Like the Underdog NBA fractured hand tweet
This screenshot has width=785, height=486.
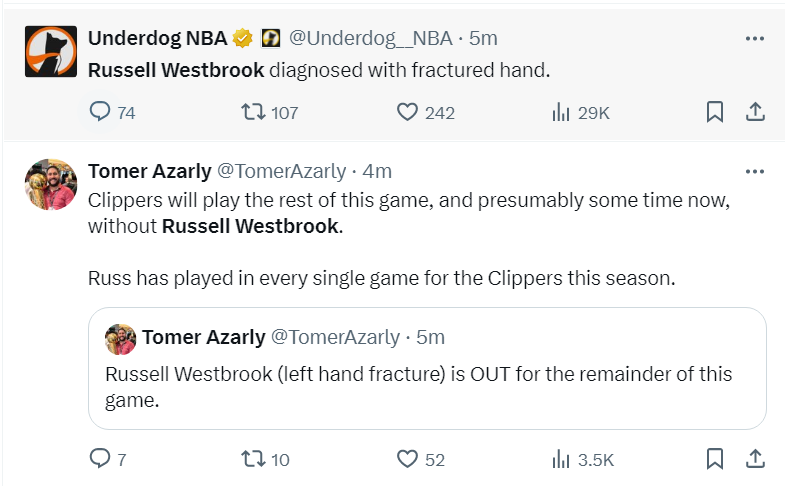[407, 113]
